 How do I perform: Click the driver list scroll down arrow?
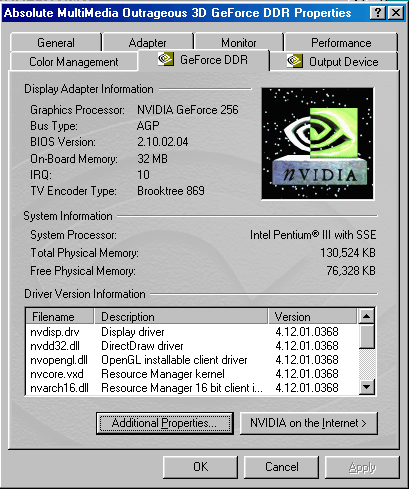coord(367,387)
